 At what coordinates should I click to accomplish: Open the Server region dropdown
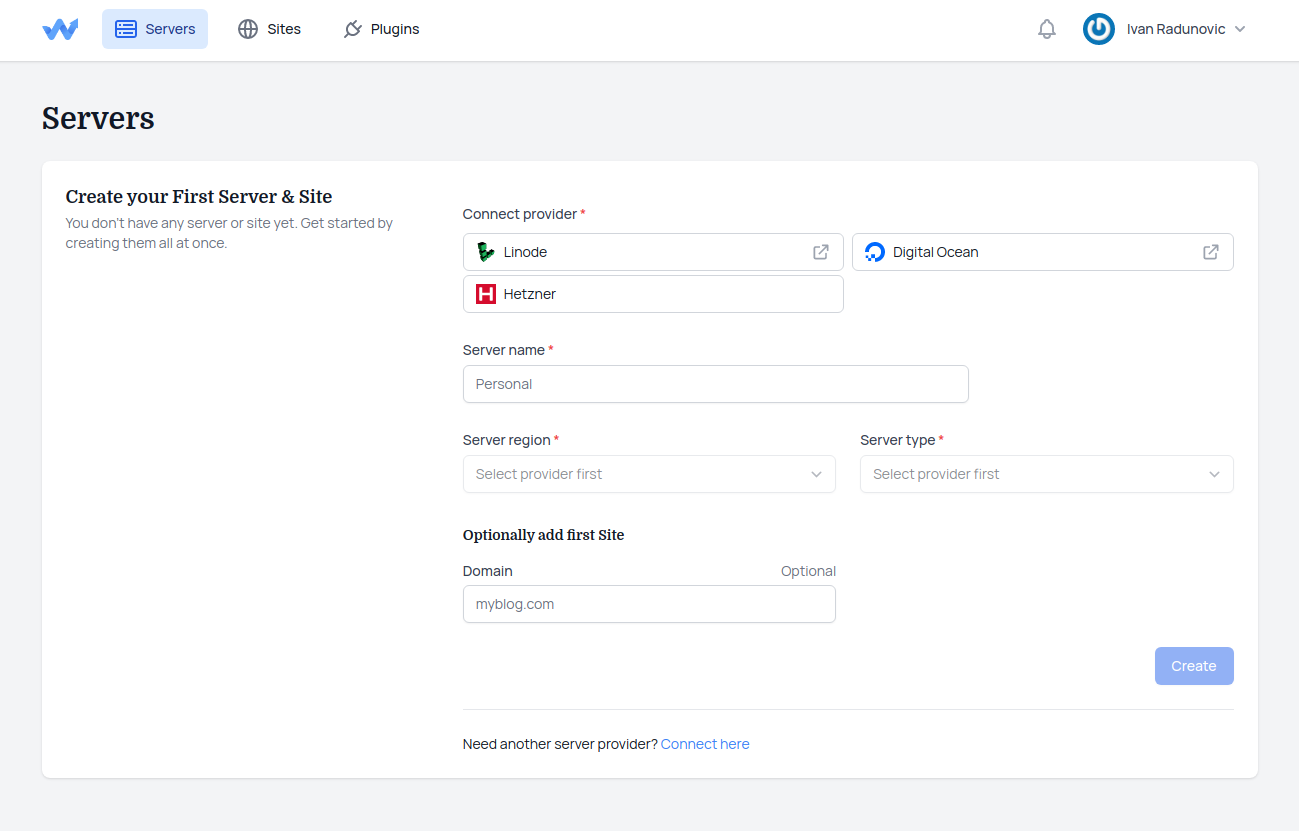[649, 474]
